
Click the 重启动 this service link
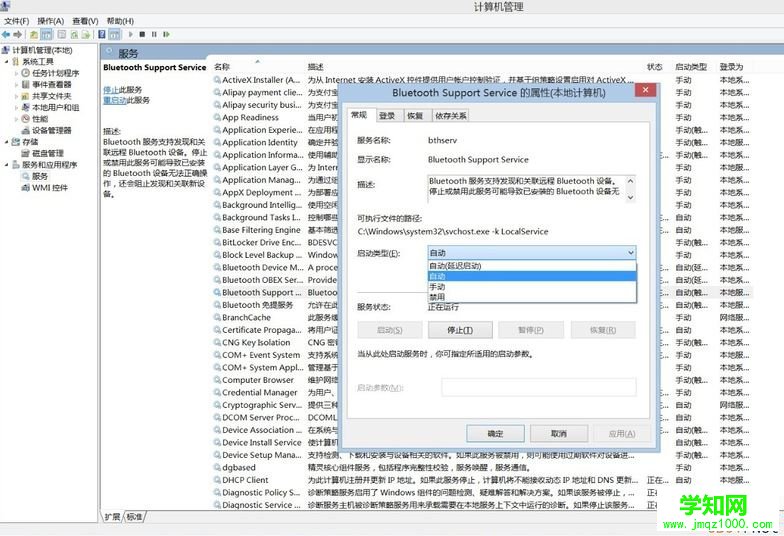tap(114, 100)
